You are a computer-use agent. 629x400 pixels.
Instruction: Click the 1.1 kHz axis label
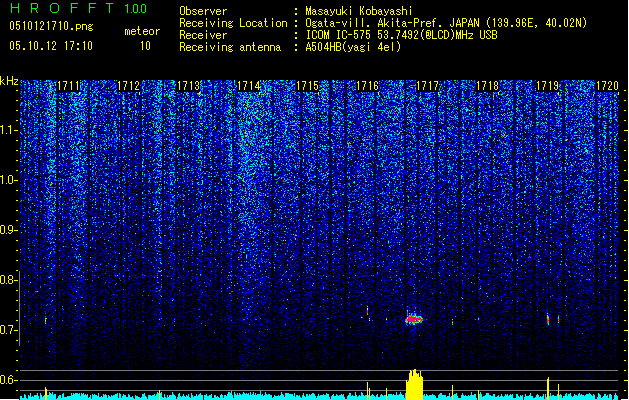[x=8, y=130]
